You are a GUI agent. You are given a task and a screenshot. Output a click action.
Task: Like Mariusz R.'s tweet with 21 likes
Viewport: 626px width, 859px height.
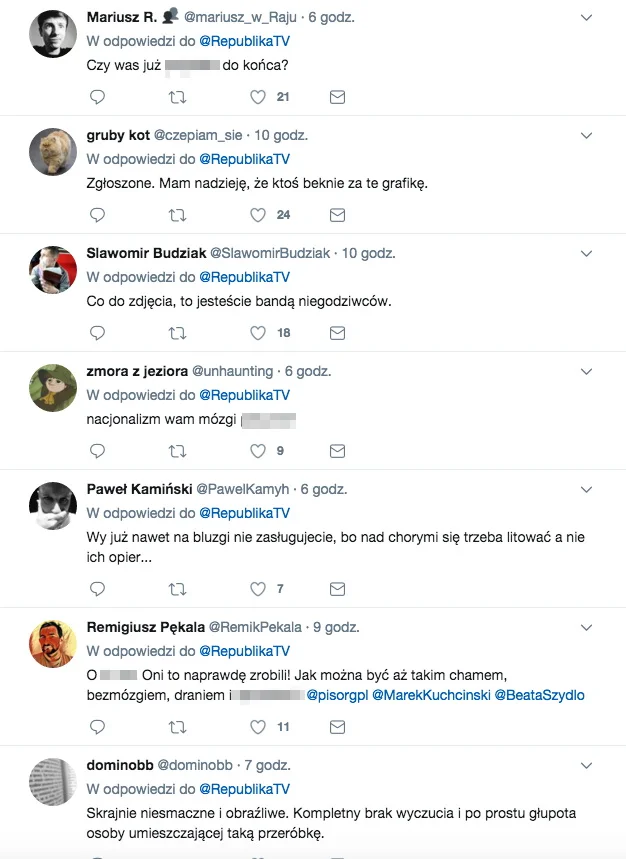(x=258, y=97)
